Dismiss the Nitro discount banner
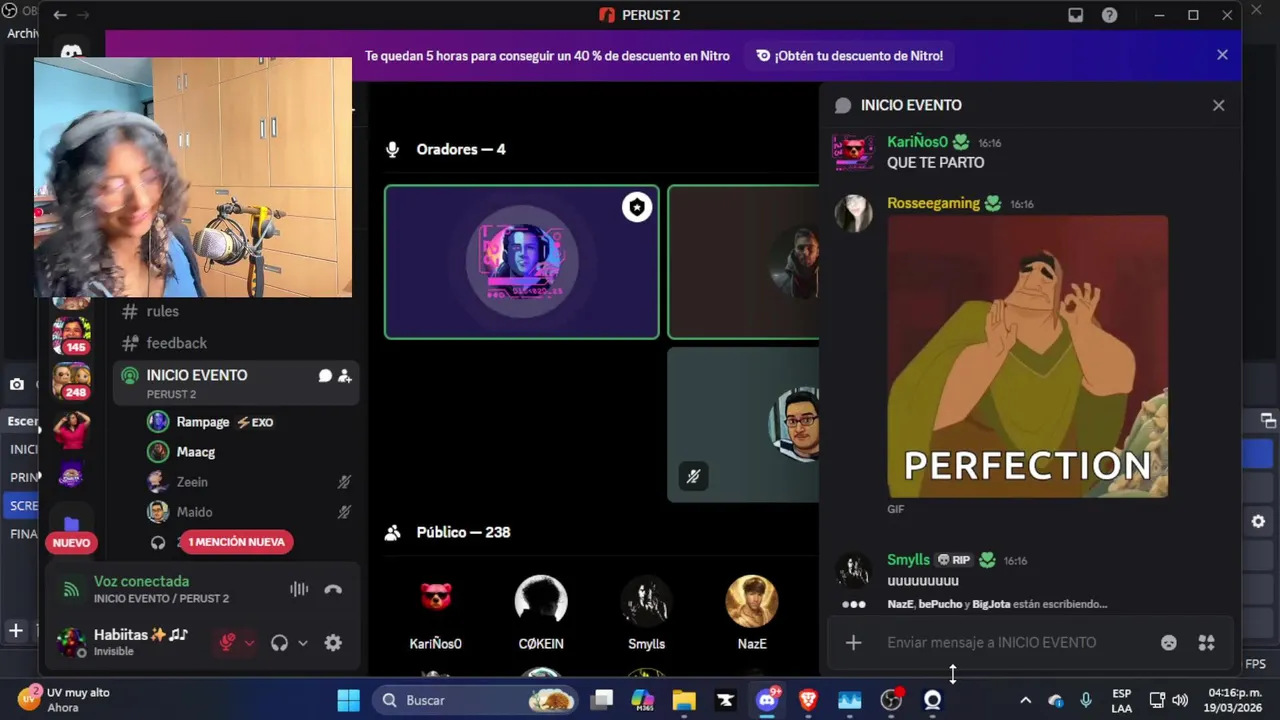 coord(1222,55)
